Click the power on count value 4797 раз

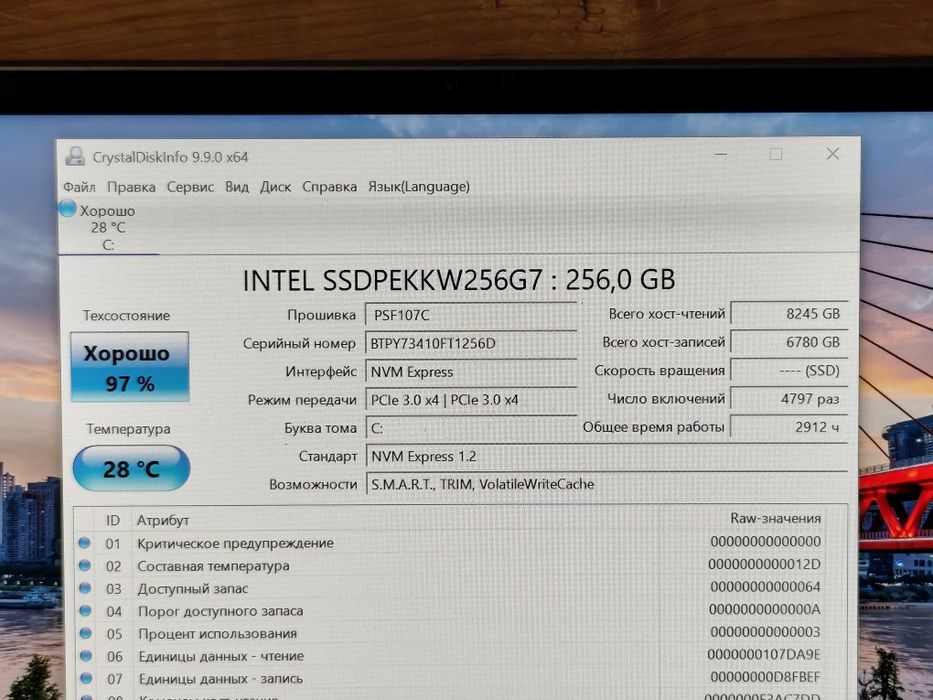tap(789, 399)
